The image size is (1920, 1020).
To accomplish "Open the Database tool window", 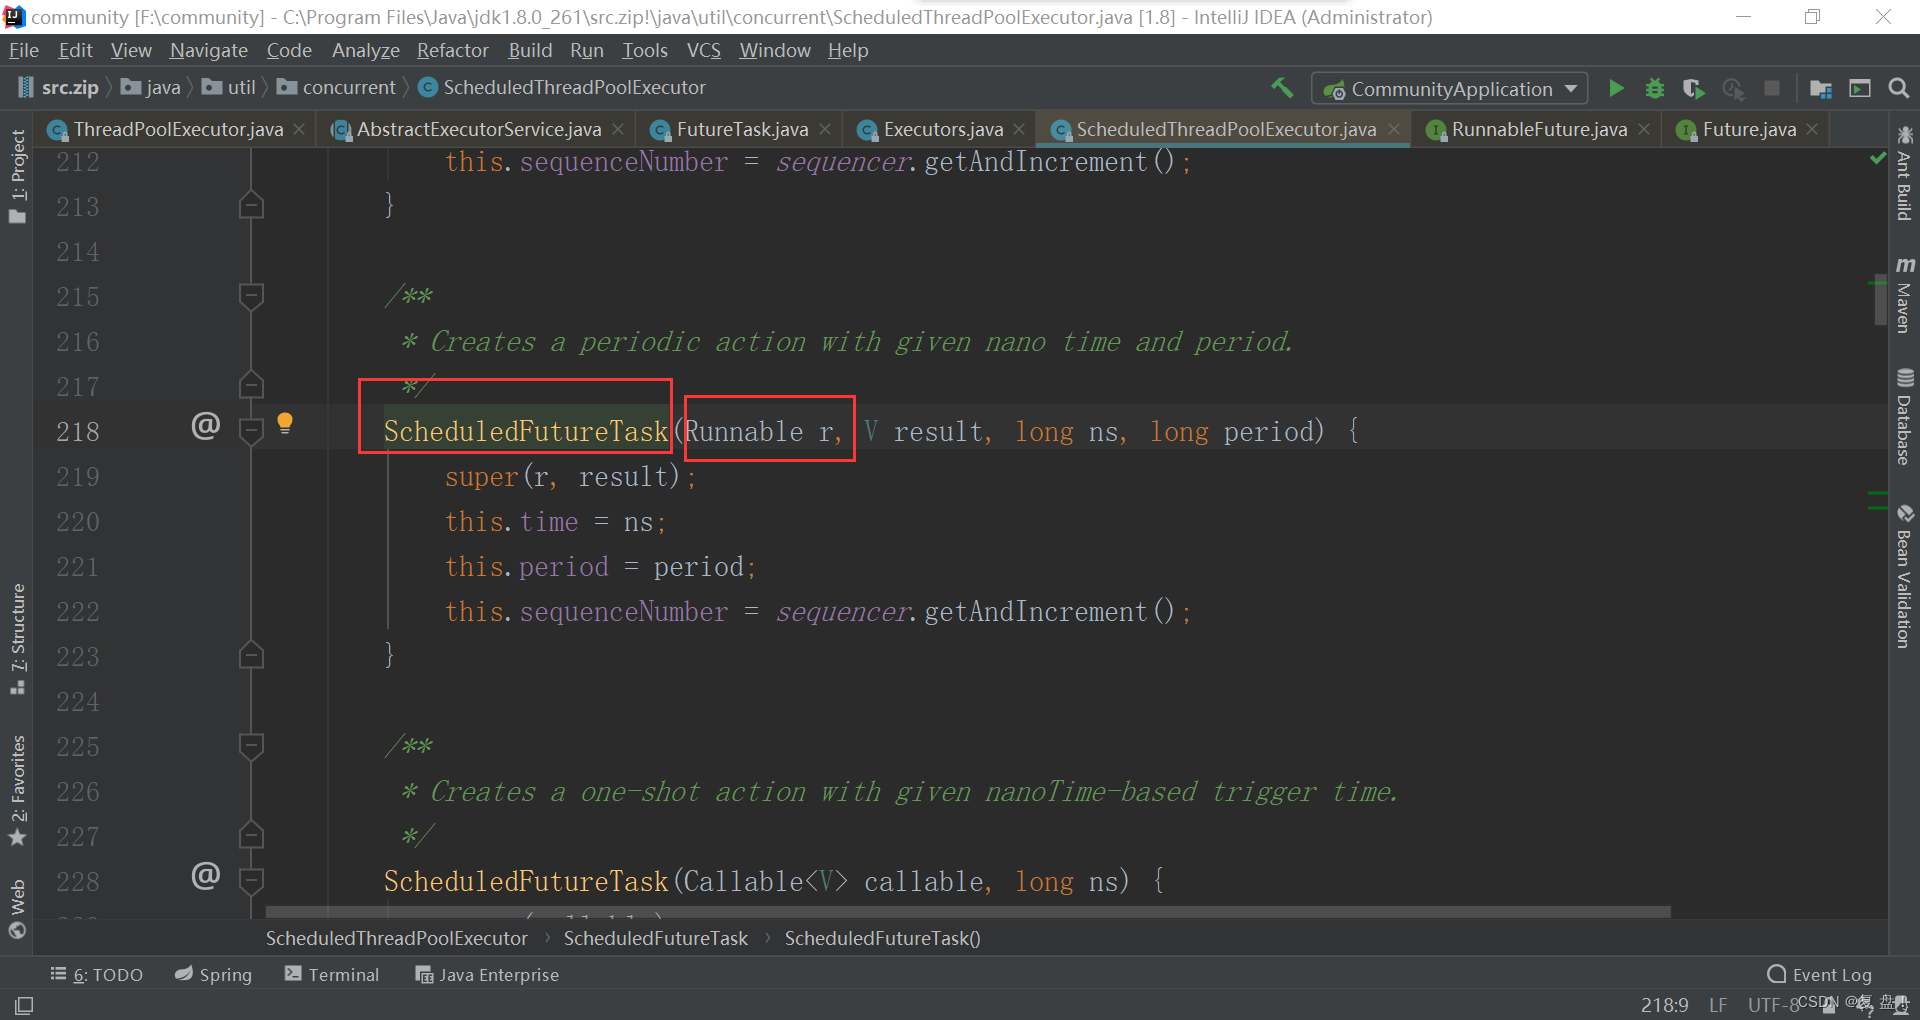I will [1904, 417].
